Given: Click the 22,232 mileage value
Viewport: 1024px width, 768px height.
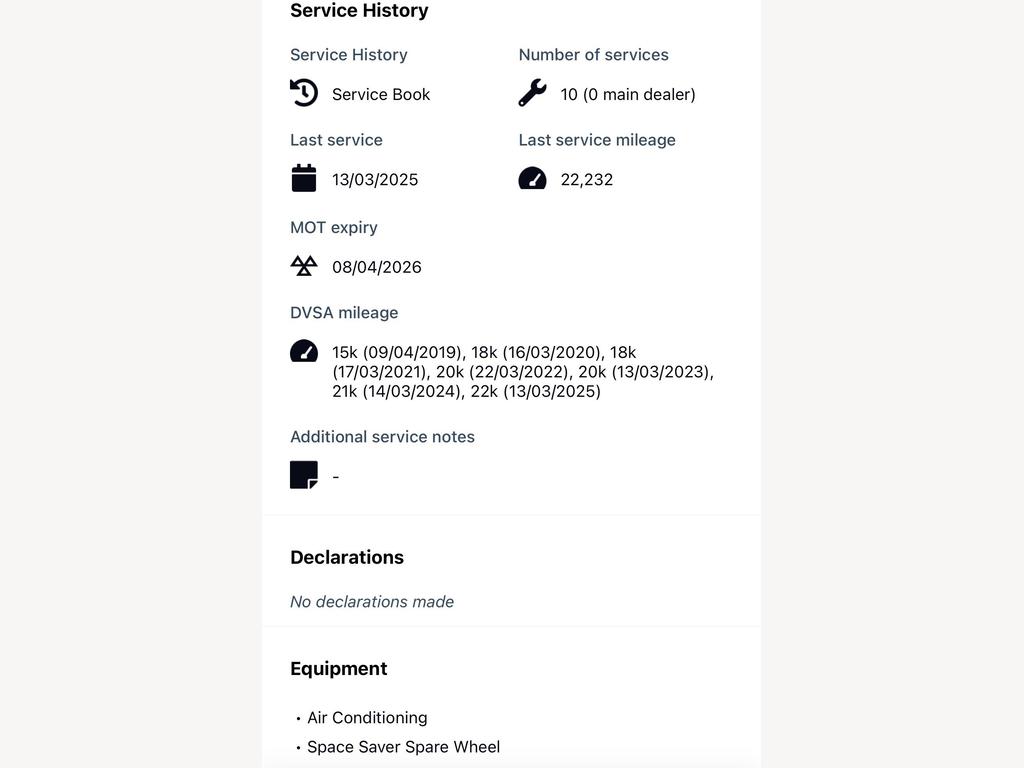Looking at the screenshot, I should (586, 180).
